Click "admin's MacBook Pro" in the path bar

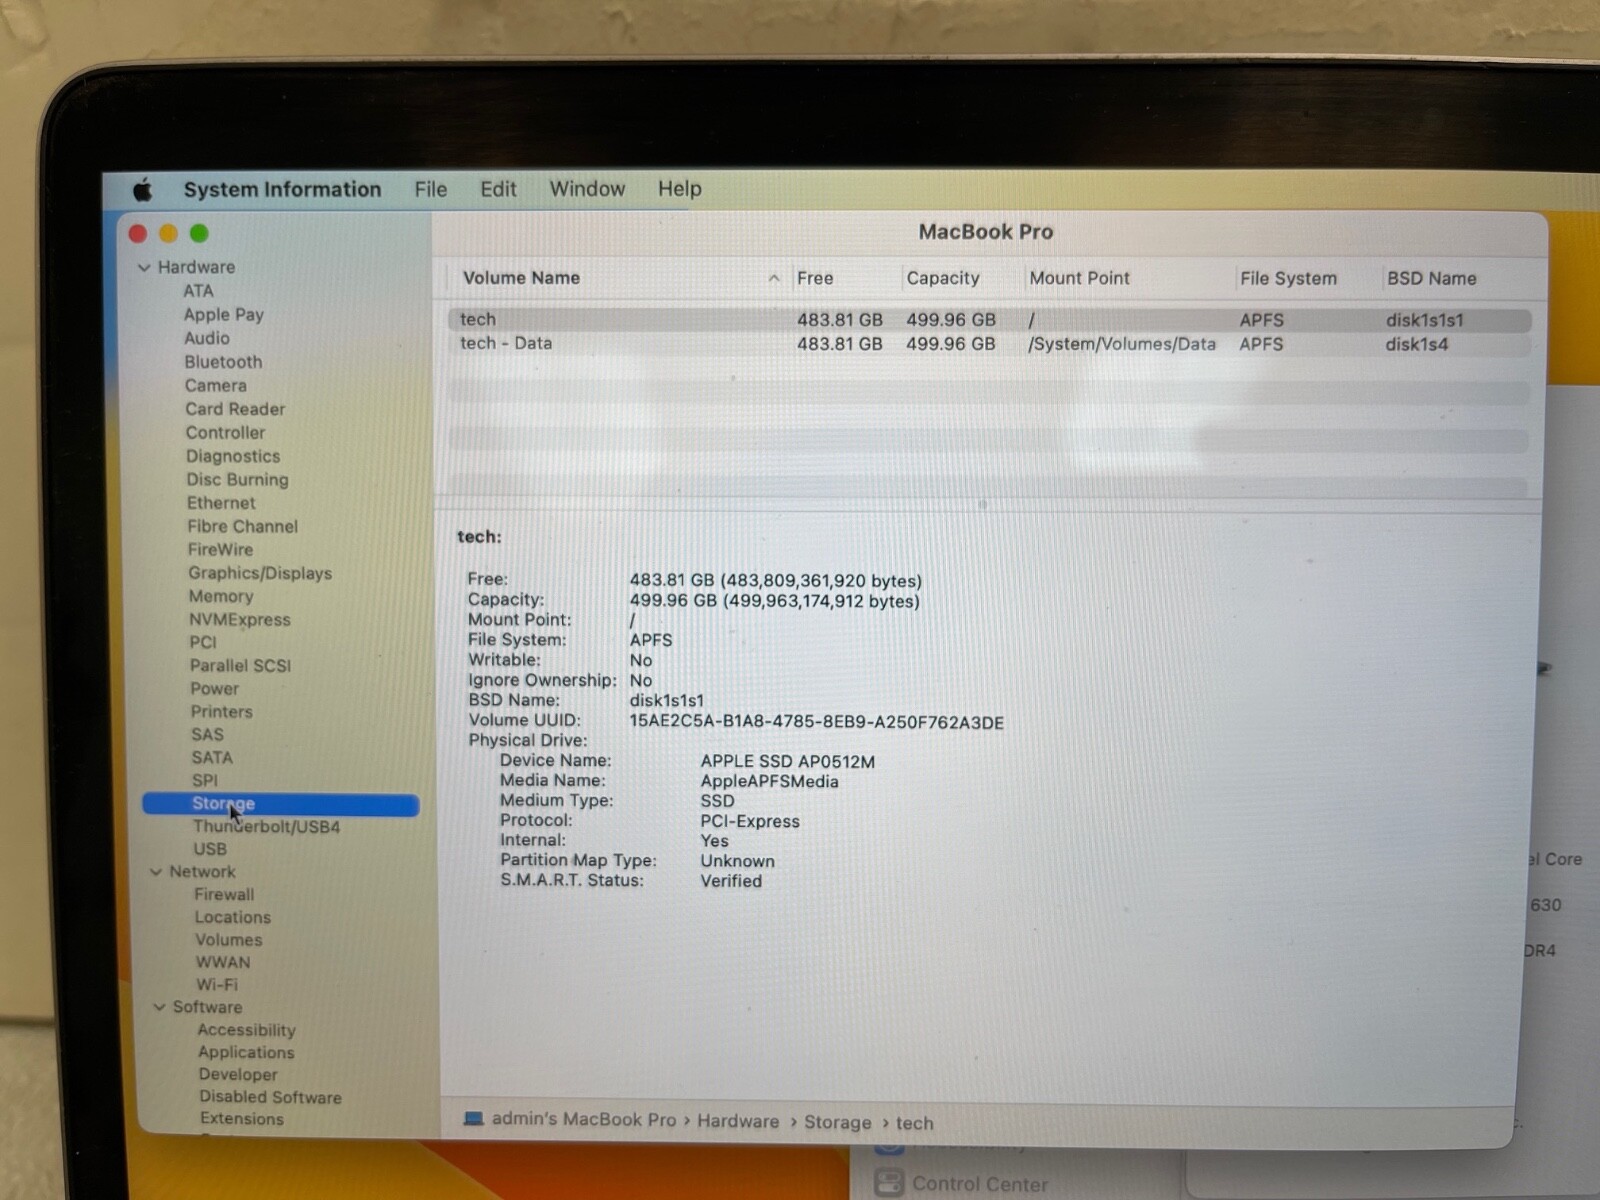click(584, 1120)
